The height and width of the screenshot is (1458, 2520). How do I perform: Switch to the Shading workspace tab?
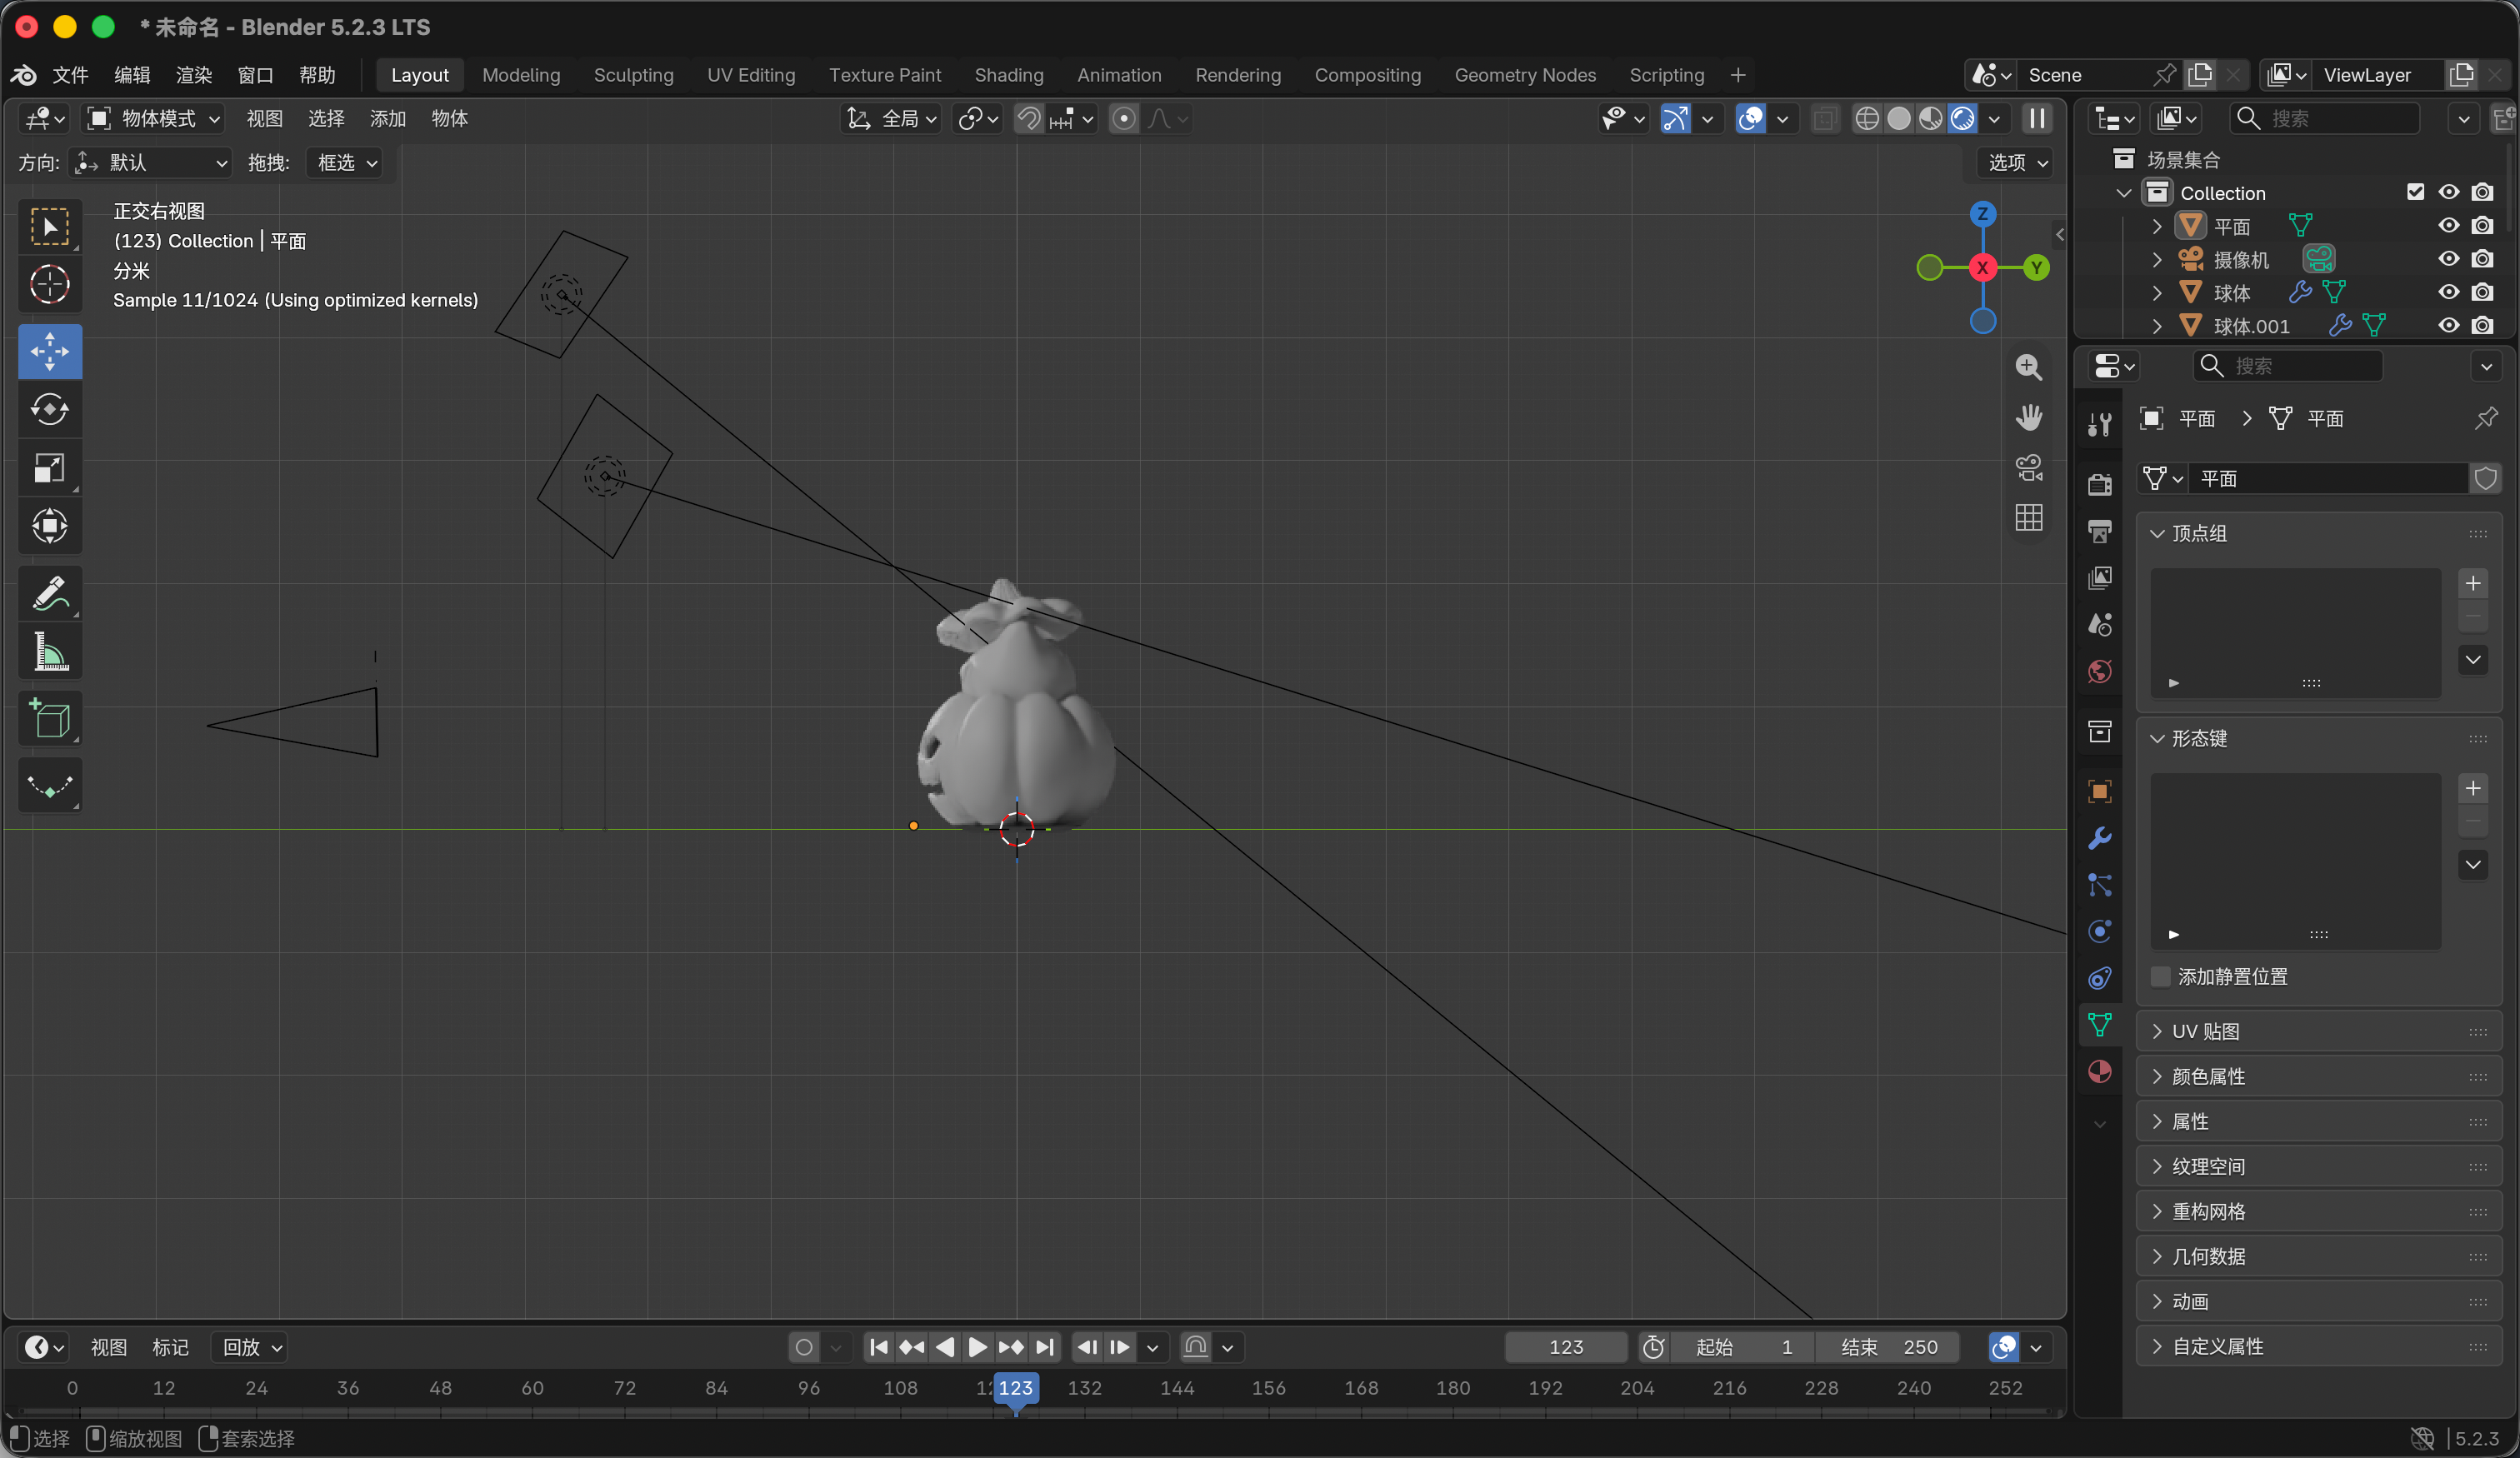click(1008, 75)
